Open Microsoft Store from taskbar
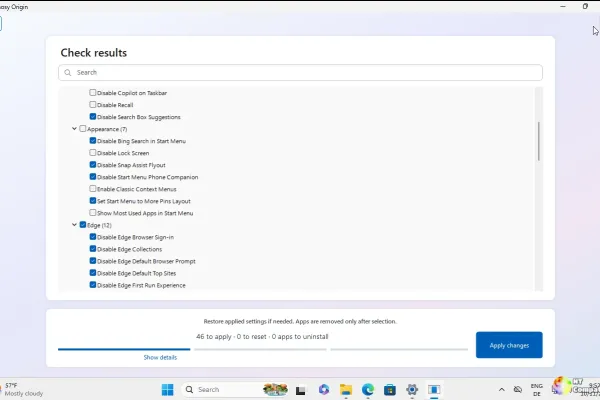The height and width of the screenshot is (400, 600). (x=390, y=390)
